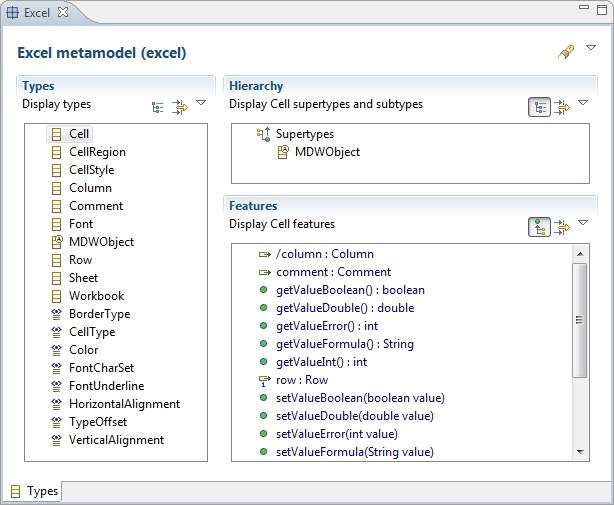Viewport: 614px width, 505px height.
Task: Select HorizontalAlignment enumeration
Action: 125,404
